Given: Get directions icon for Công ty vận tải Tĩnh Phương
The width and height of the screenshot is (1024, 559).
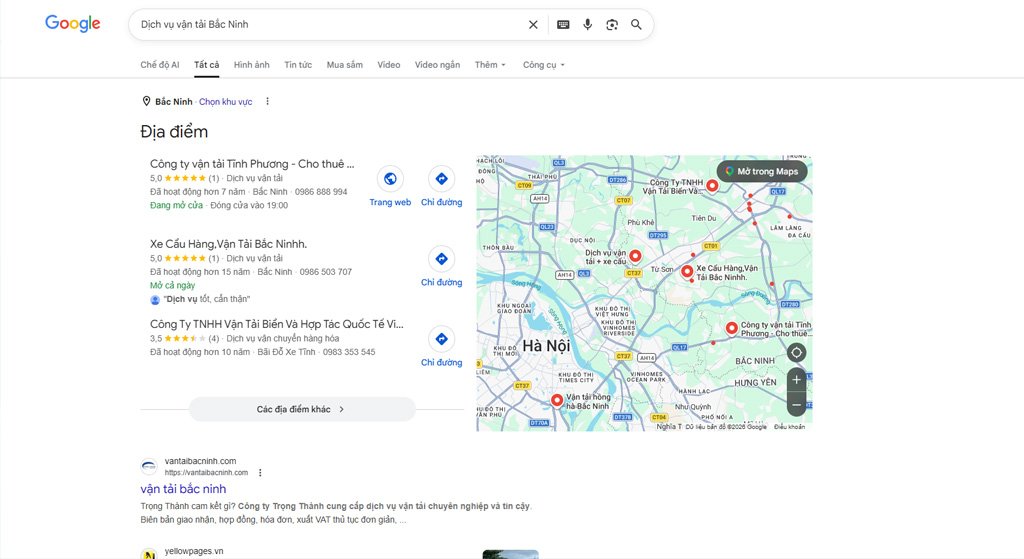Looking at the screenshot, I should tap(441, 179).
